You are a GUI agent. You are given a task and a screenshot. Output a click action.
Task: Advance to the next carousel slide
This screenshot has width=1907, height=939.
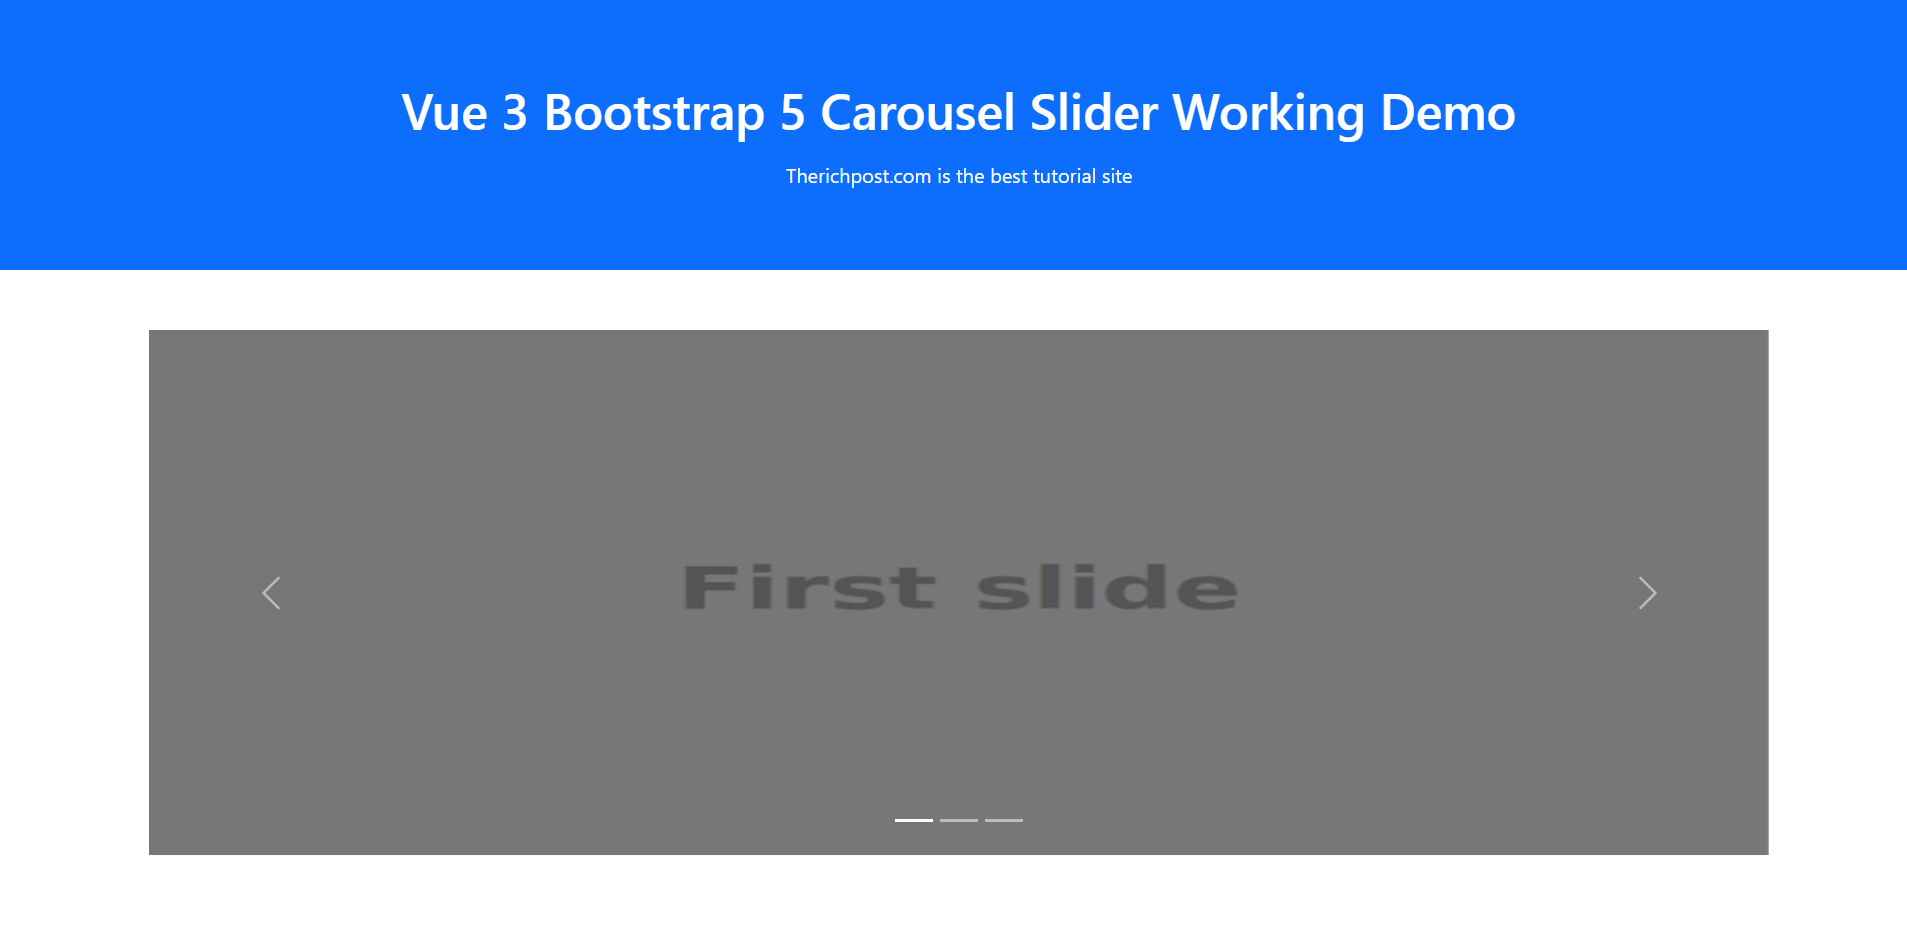pyautogui.click(x=1647, y=593)
